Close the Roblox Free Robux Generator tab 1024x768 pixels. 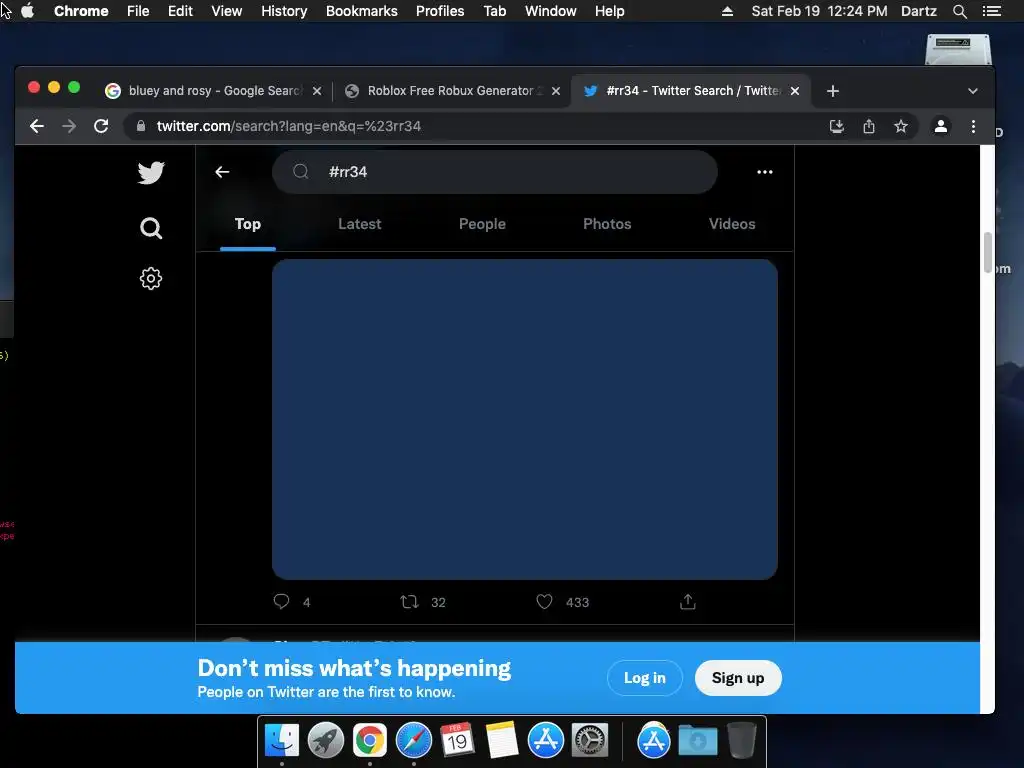(556, 91)
